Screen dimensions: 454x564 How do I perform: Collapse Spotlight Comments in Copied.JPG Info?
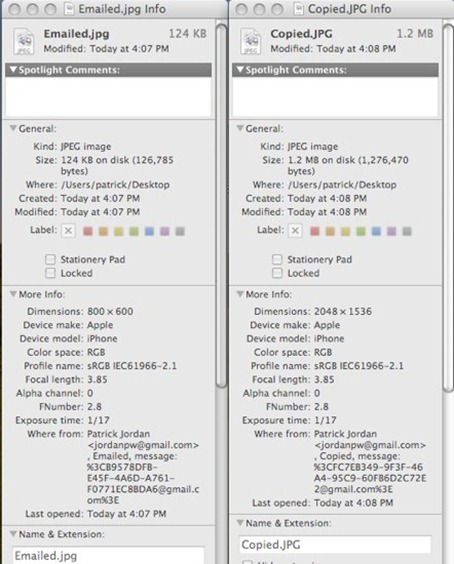click(240, 69)
